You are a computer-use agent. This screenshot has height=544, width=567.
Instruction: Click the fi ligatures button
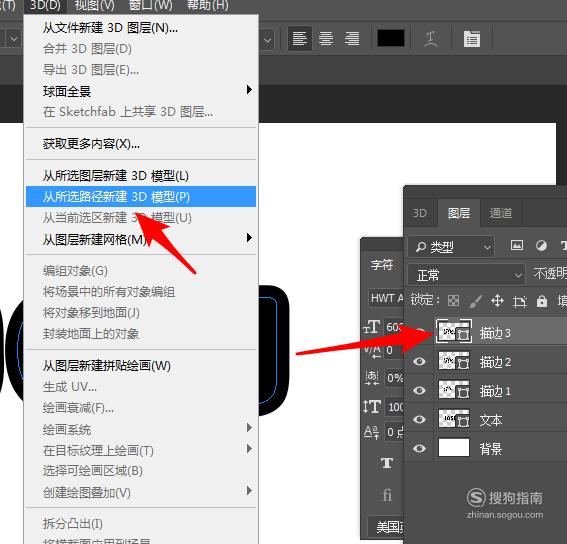click(387, 494)
